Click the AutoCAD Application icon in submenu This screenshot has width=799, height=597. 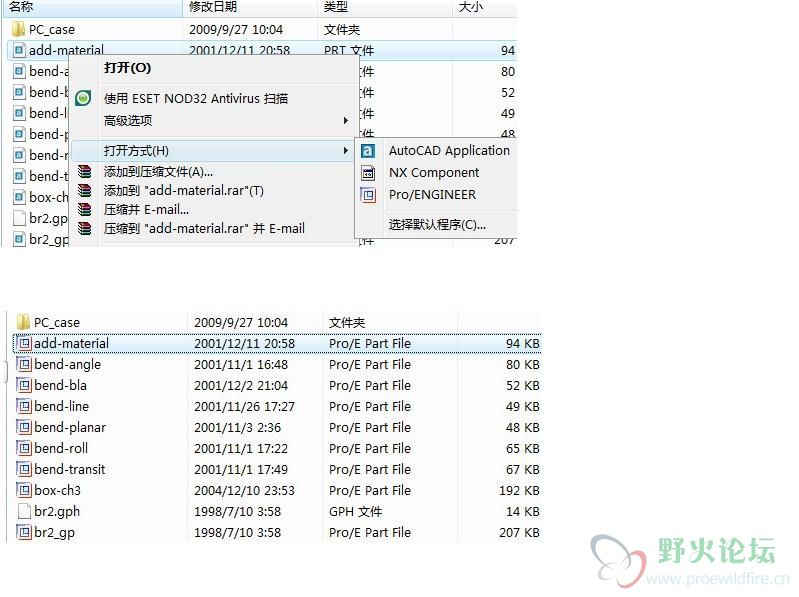click(368, 151)
